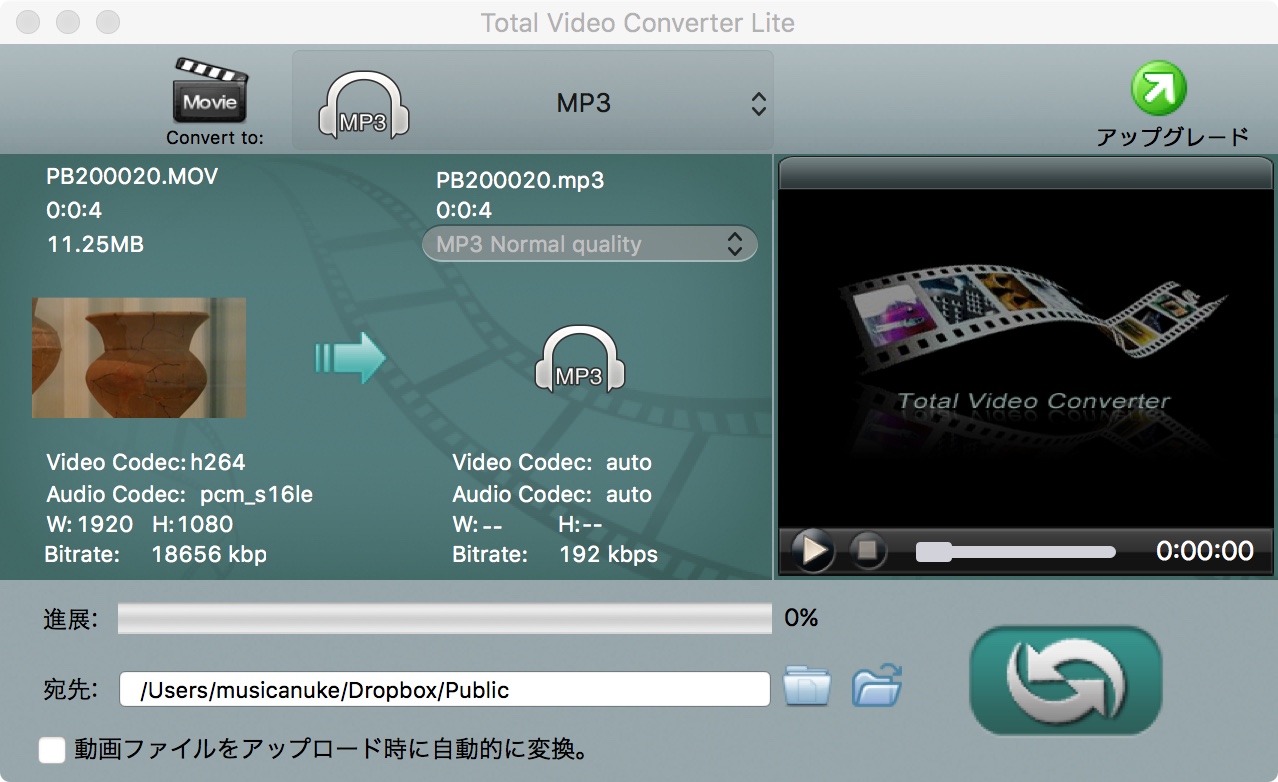Browse for destination folder
Image resolution: width=1278 pixels, height=782 pixels.
point(807,688)
